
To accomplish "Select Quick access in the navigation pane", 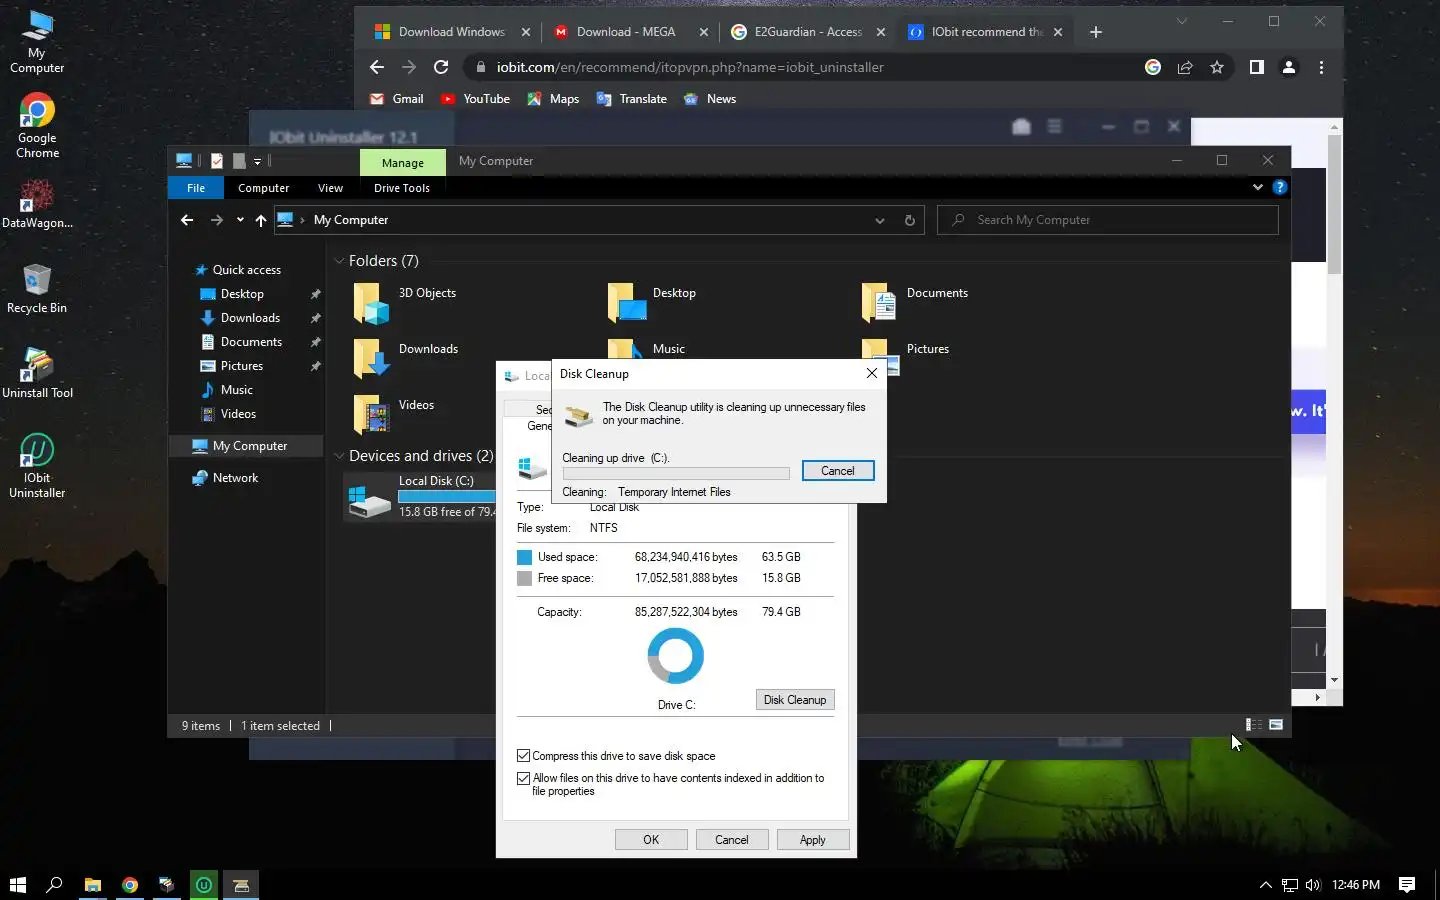I will coord(247,270).
